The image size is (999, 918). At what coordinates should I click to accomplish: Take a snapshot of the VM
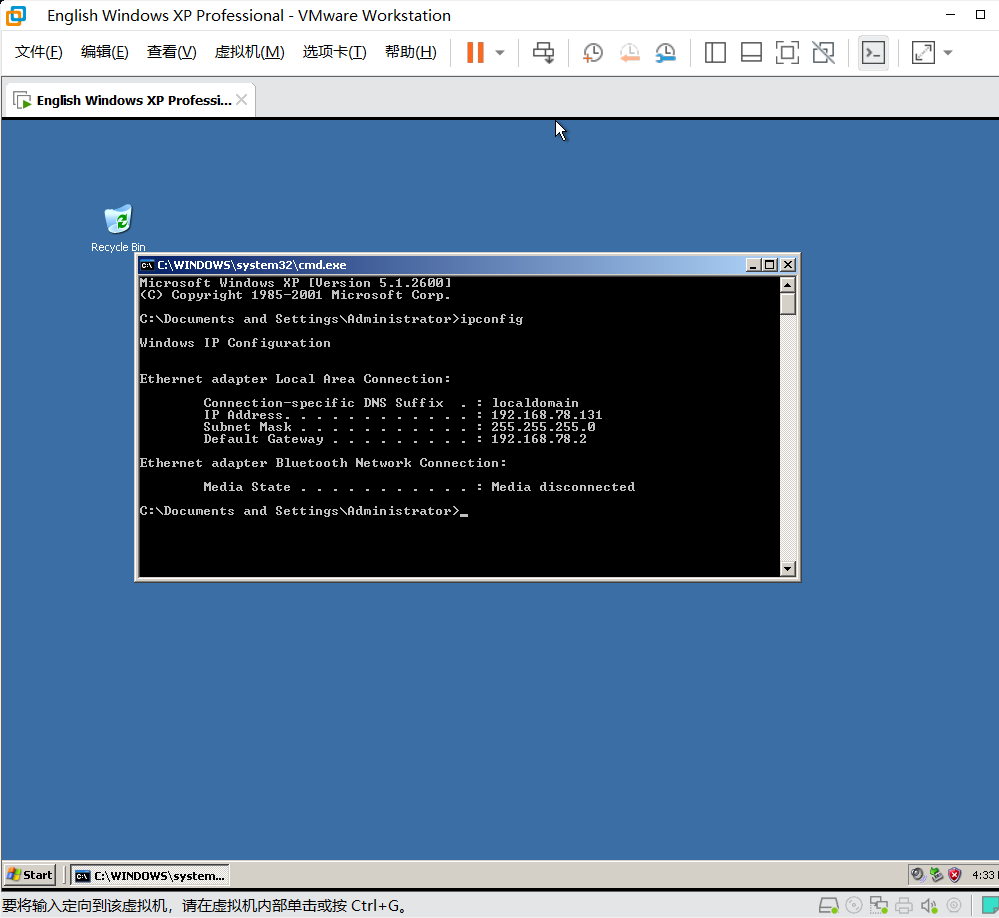593,52
